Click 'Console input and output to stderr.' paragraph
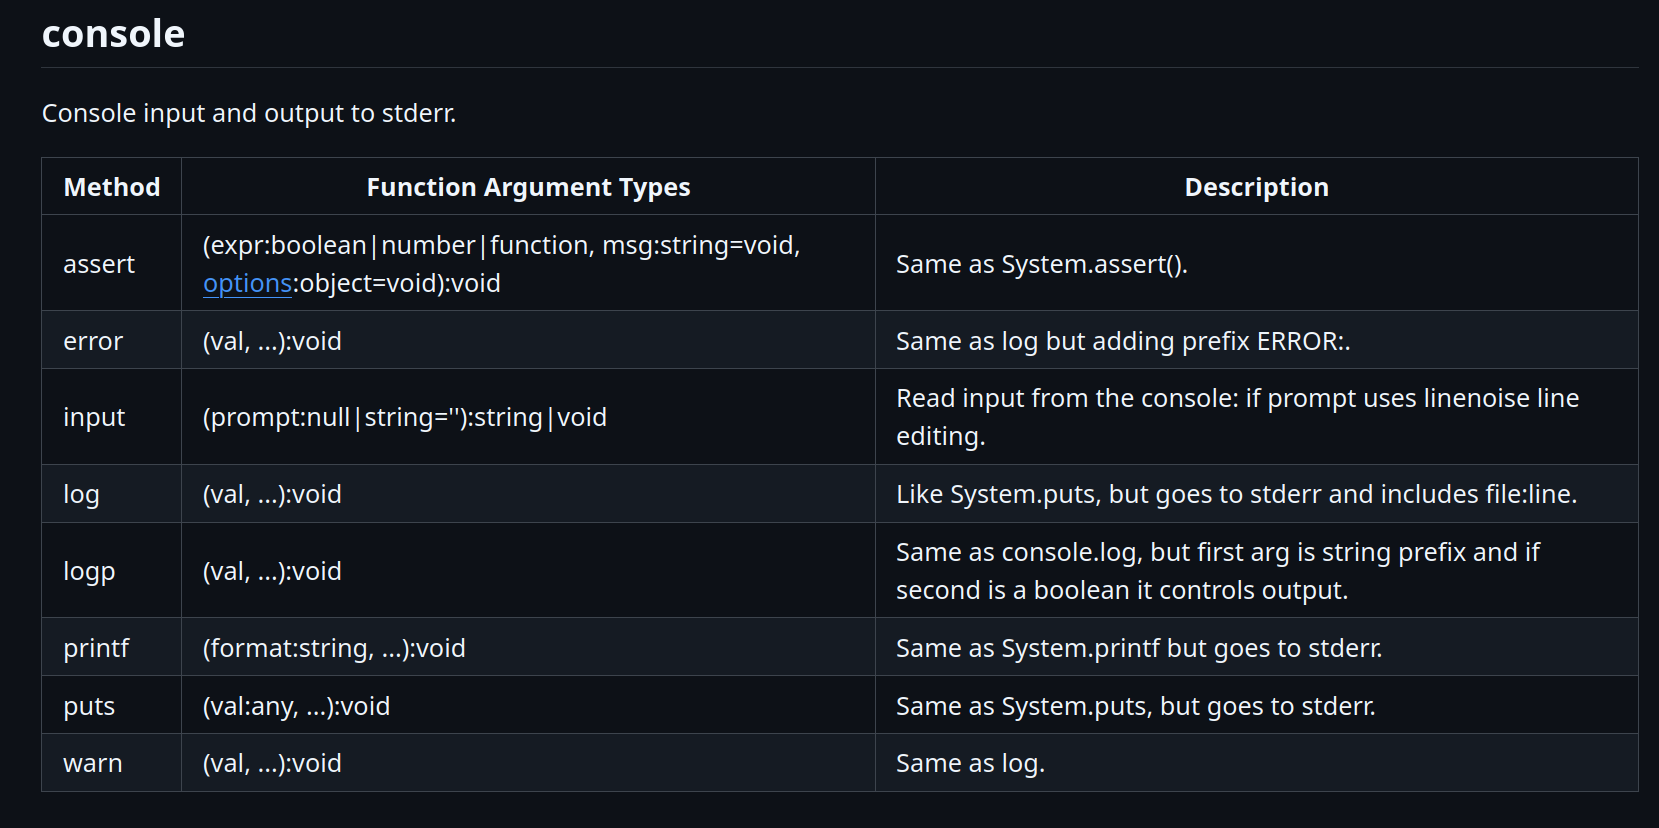 click(249, 113)
